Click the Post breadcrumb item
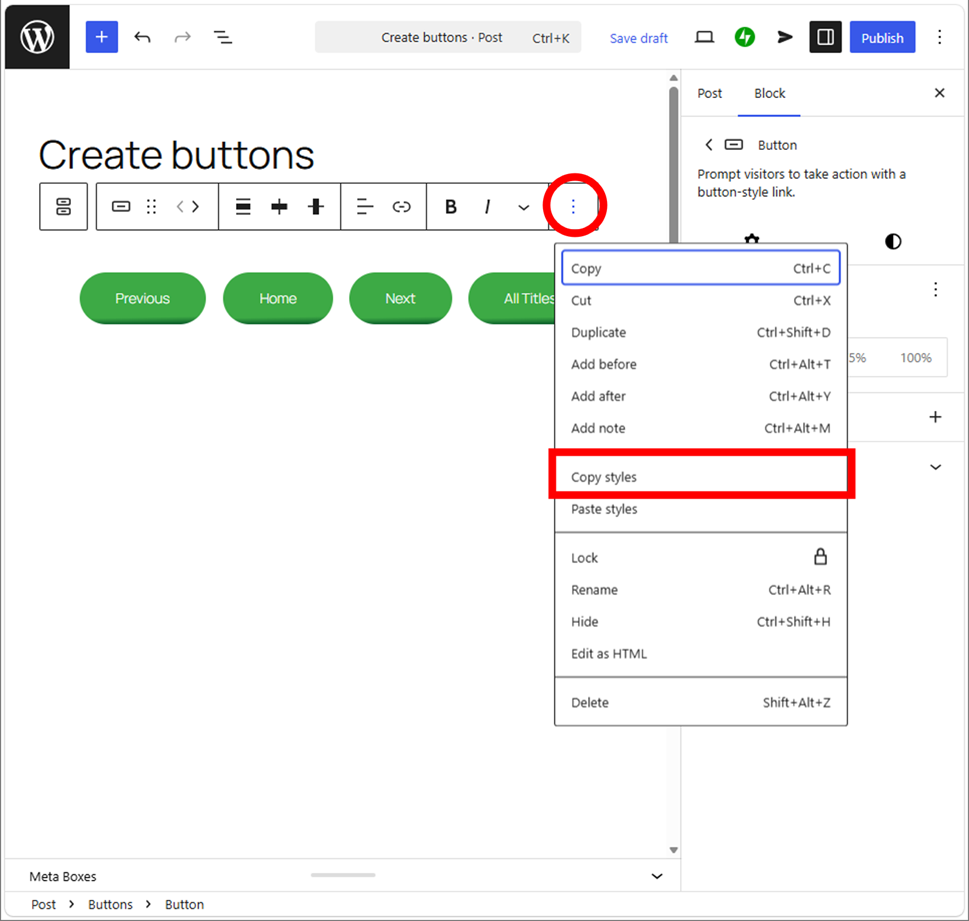 point(43,904)
